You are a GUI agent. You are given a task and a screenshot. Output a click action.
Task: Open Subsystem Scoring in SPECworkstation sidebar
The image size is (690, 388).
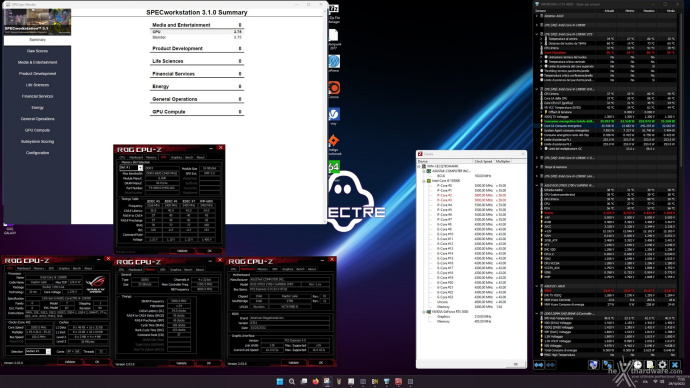(x=37, y=142)
